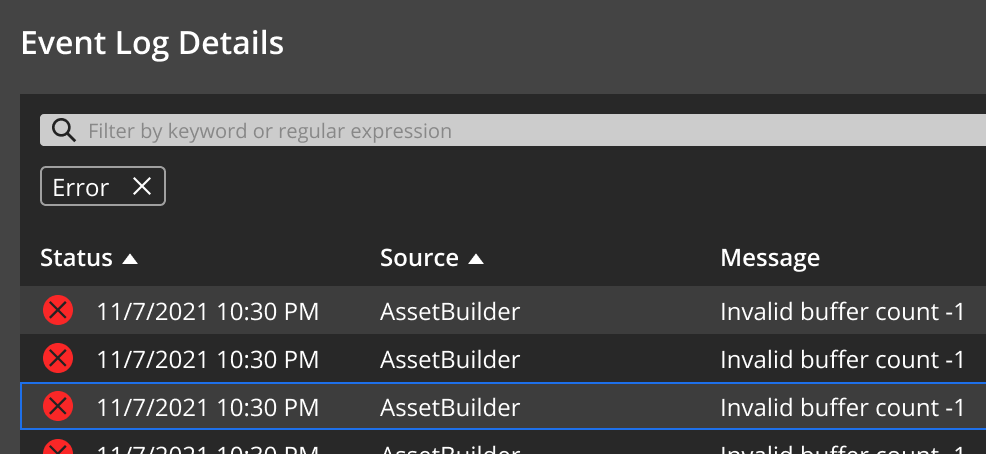Click the Status column header
The height and width of the screenshot is (454, 986).
click(76, 258)
